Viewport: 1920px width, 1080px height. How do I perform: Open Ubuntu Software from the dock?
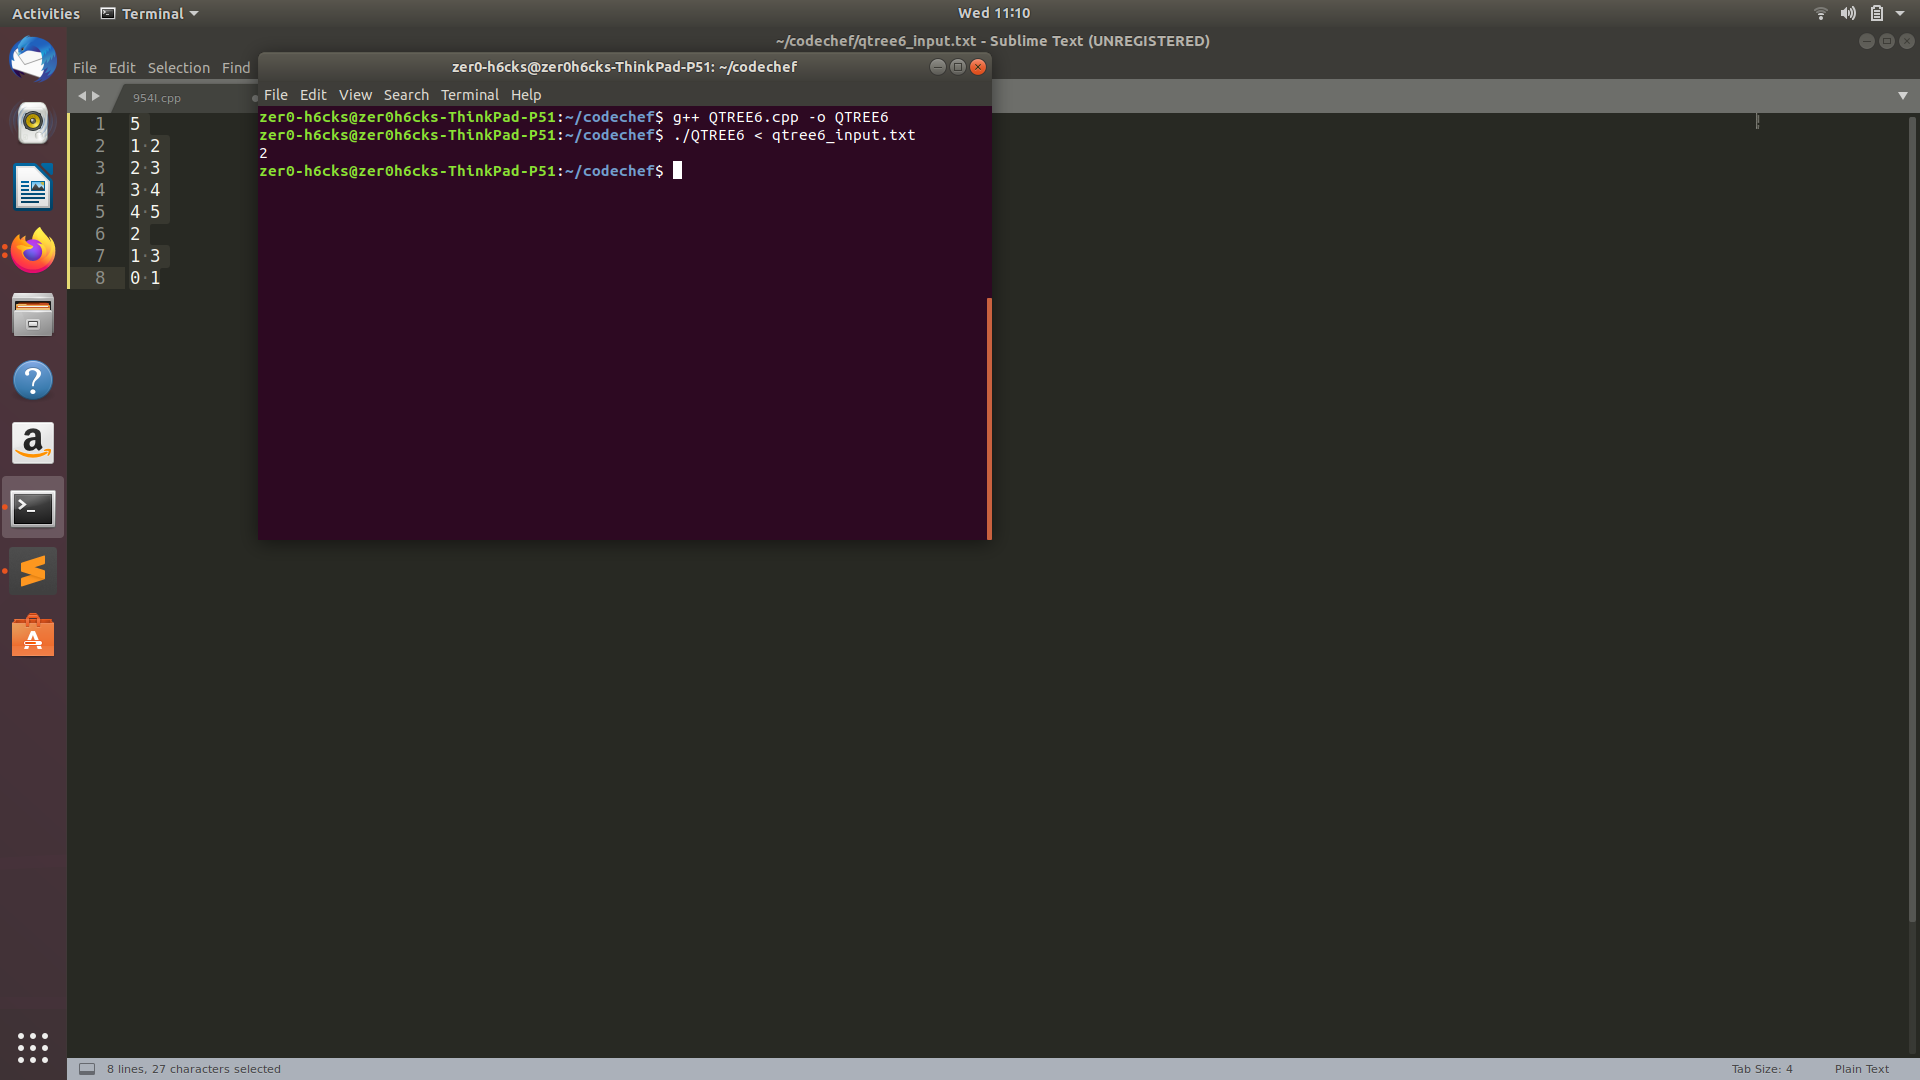[33, 636]
